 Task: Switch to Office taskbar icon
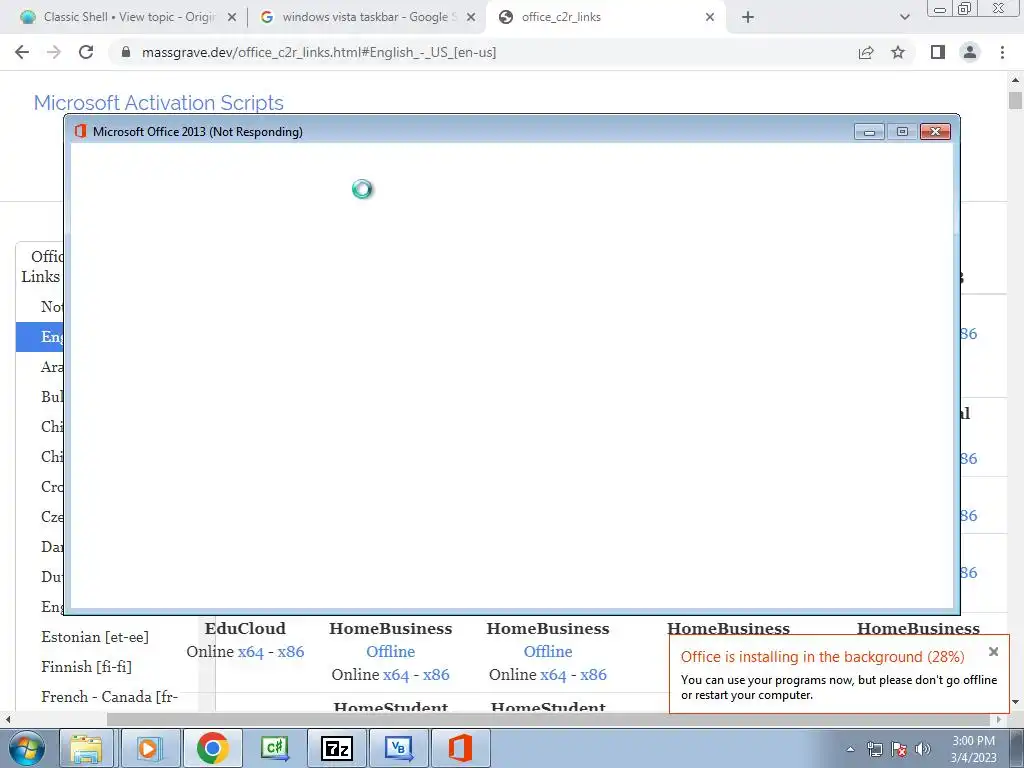point(460,748)
